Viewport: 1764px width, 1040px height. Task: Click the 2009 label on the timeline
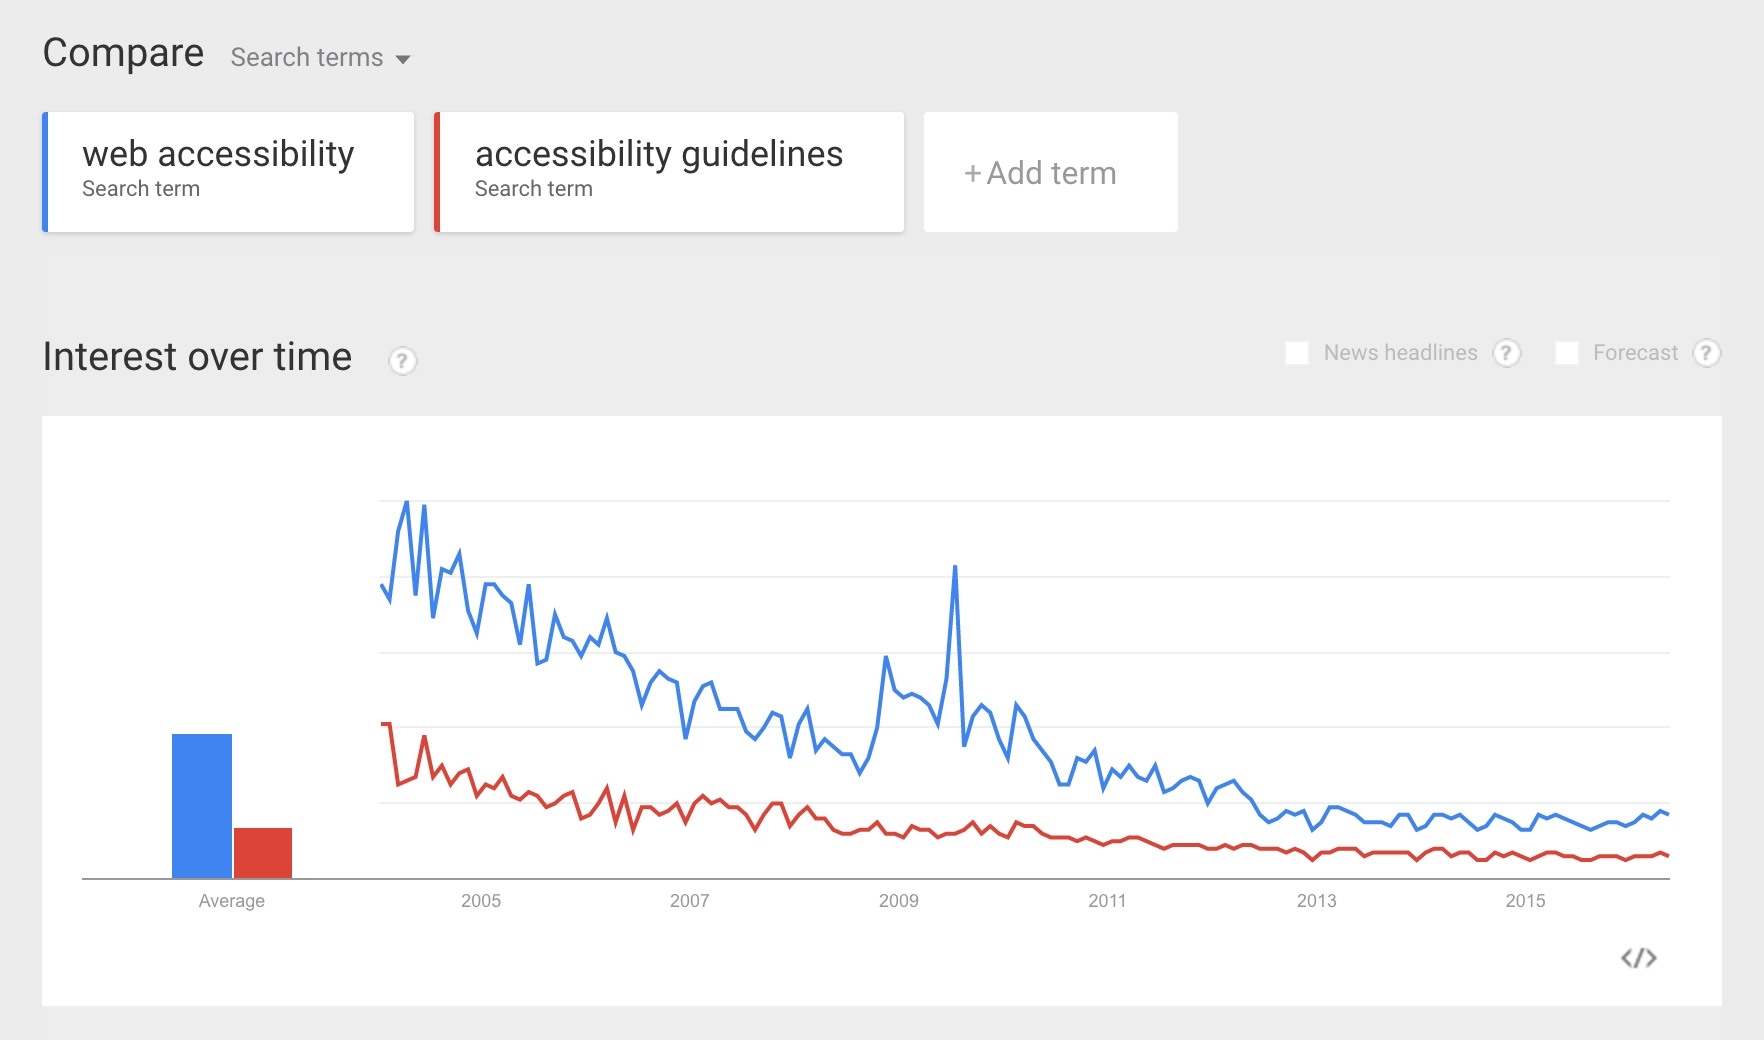click(898, 901)
